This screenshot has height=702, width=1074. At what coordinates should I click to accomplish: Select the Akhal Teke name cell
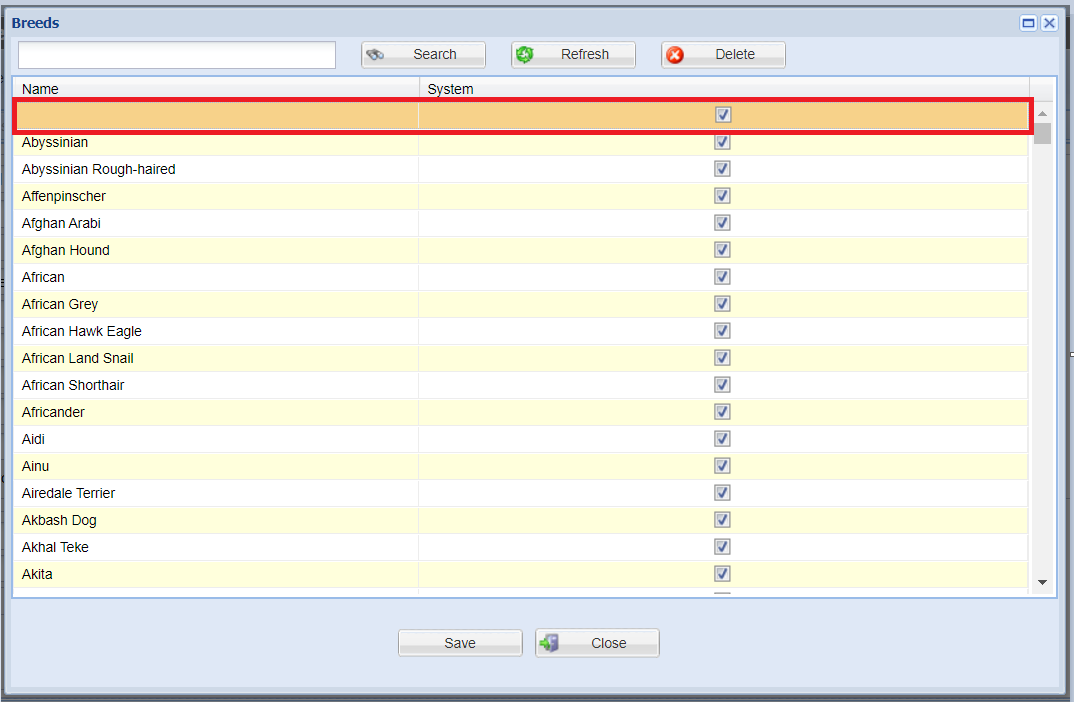[x=216, y=547]
